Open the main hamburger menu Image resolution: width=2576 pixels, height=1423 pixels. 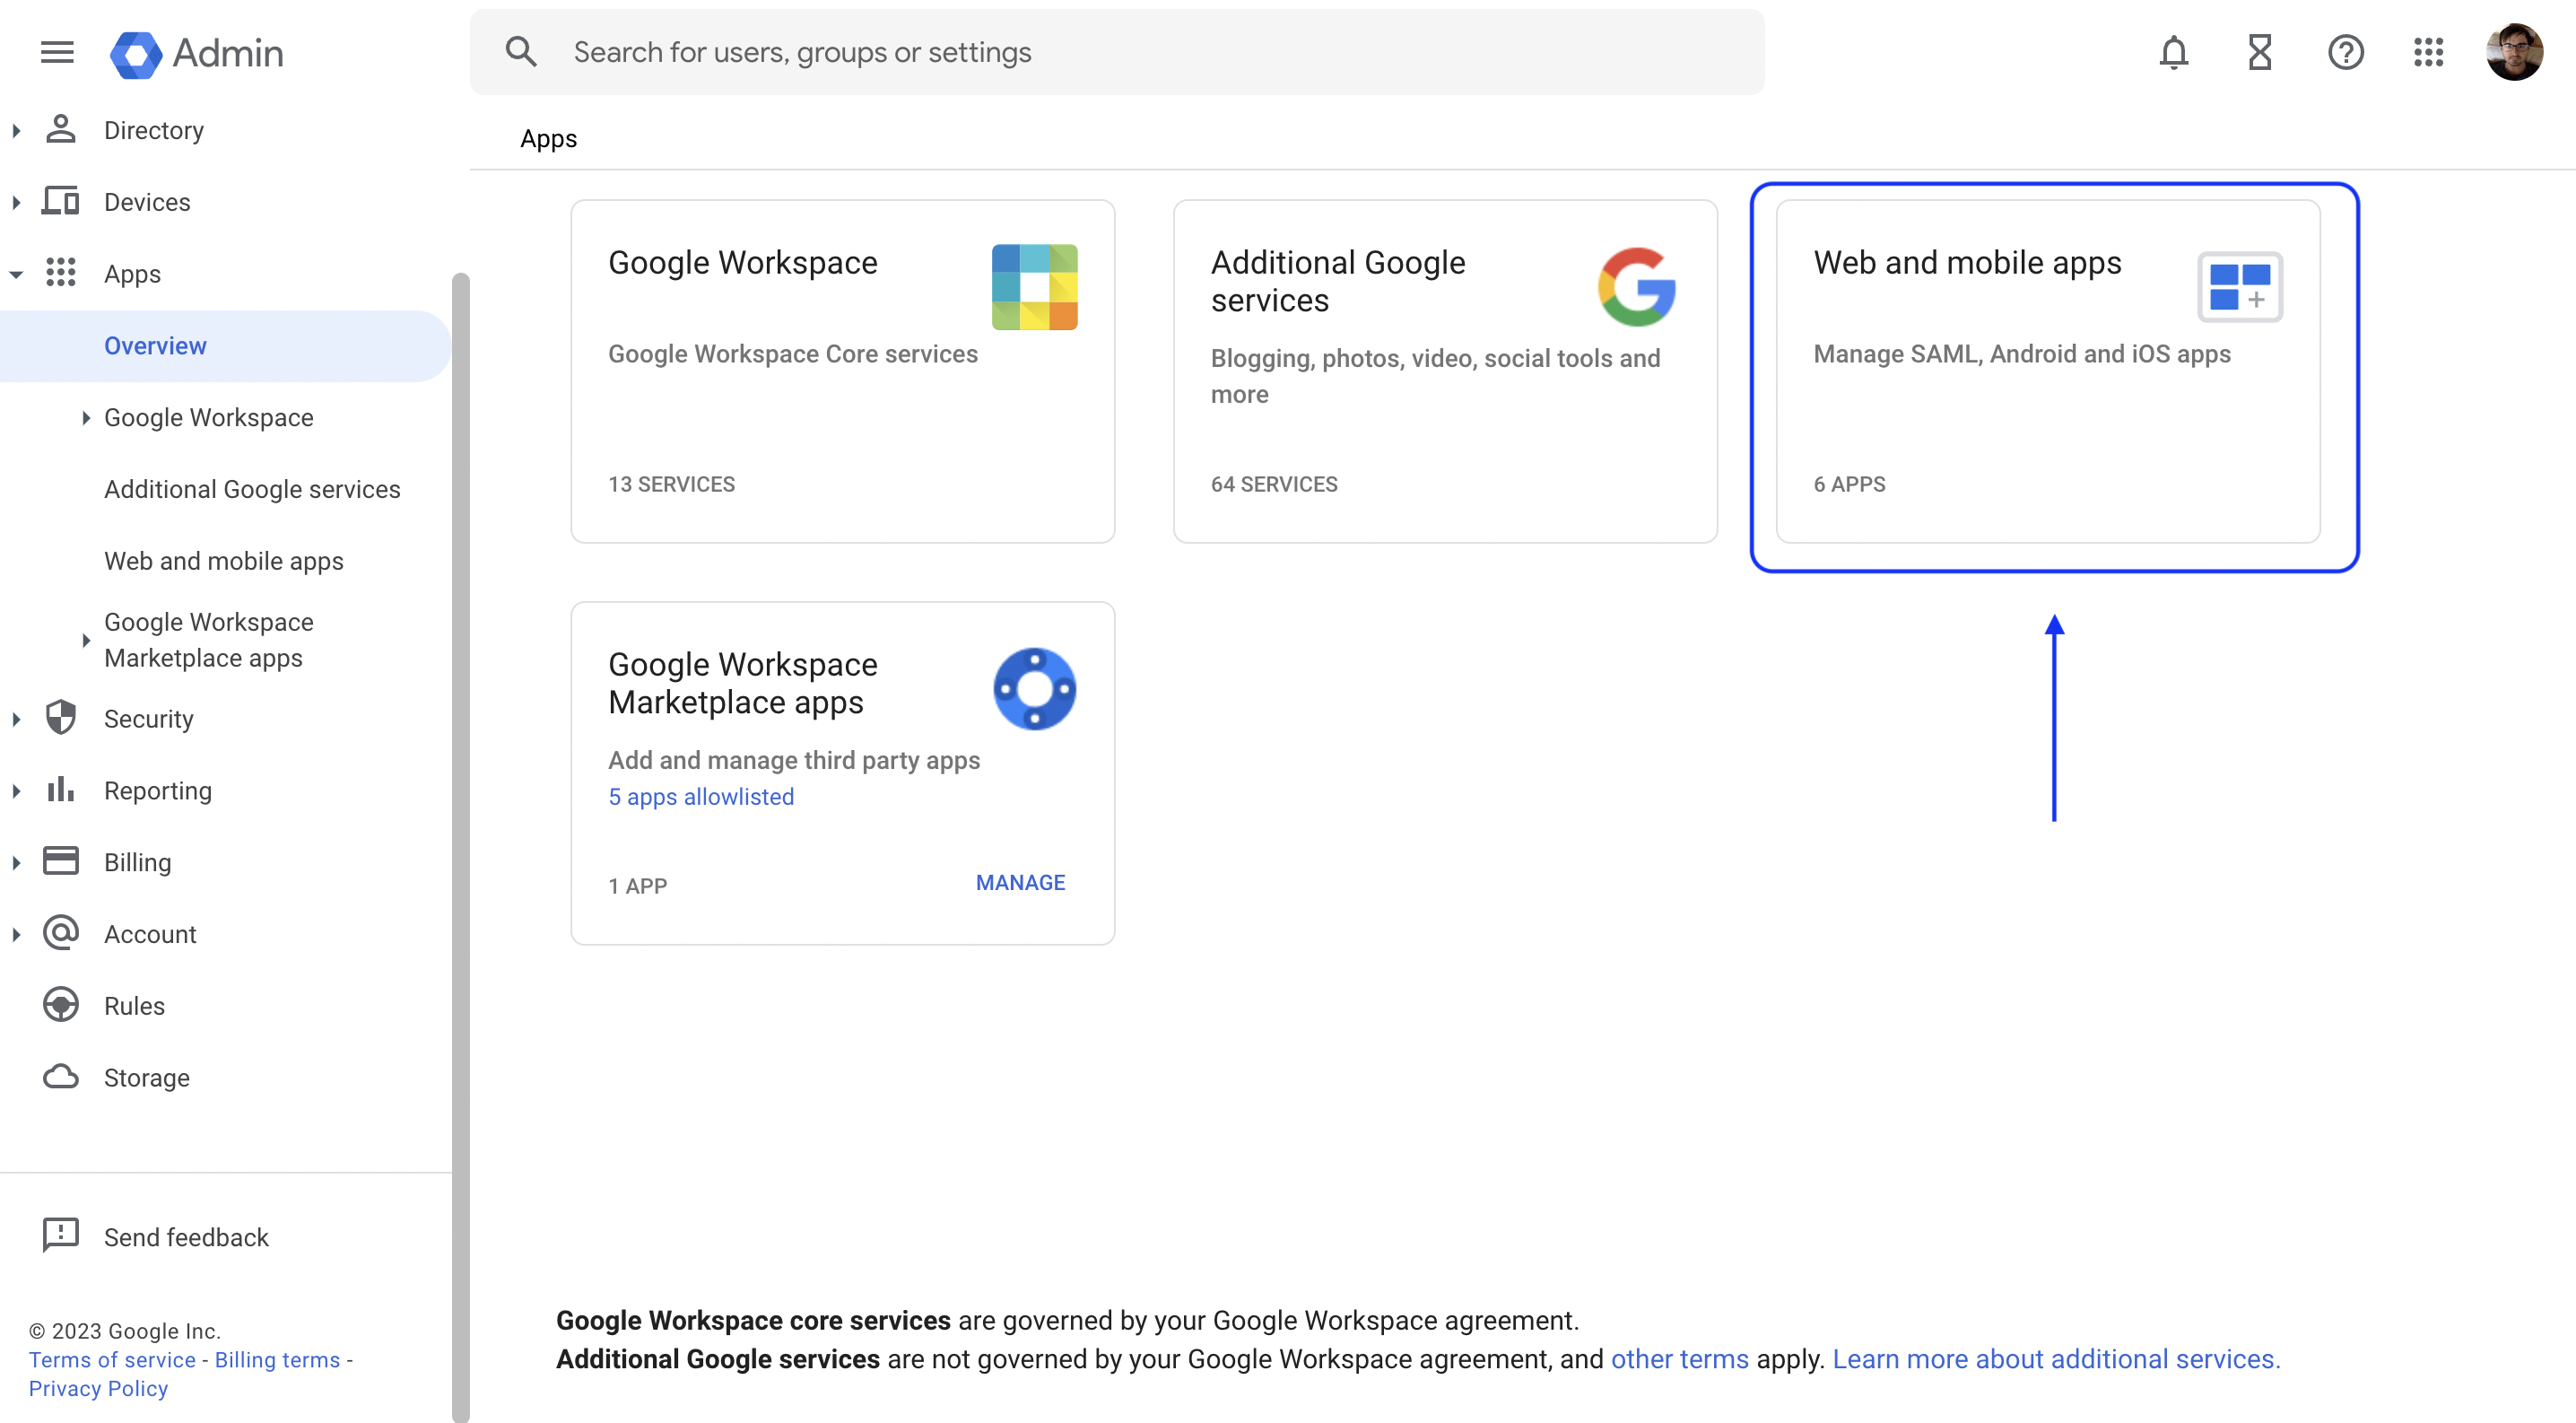(x=57, y=52)
